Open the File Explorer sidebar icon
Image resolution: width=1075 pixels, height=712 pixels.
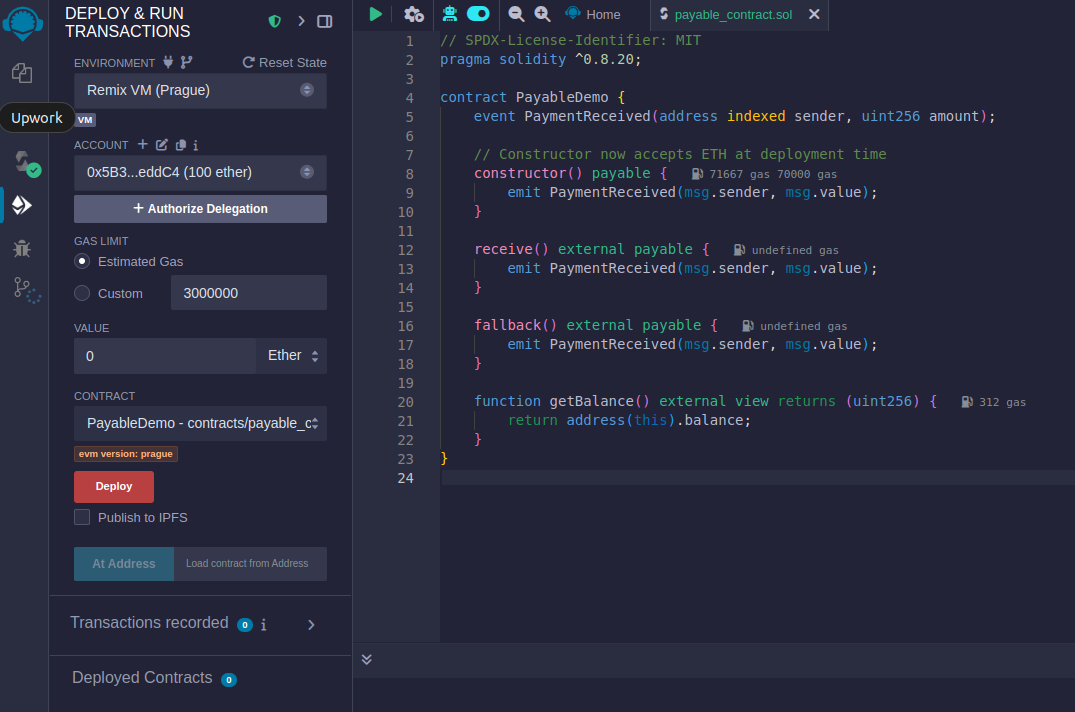tap(22, 73)
